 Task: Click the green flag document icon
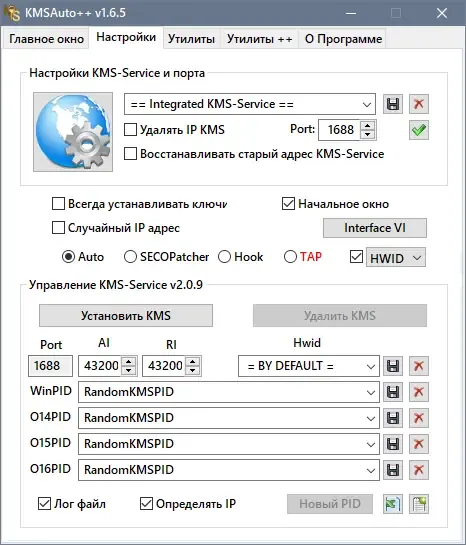click(393, 504)
